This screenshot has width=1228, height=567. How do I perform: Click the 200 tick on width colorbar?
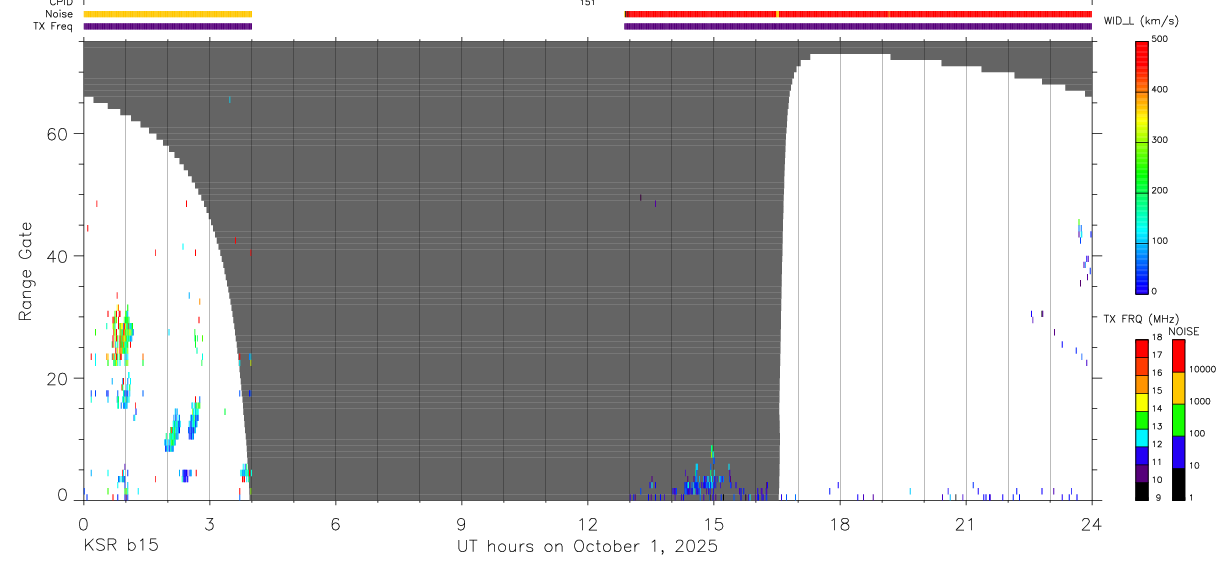tap(1160, 191)
